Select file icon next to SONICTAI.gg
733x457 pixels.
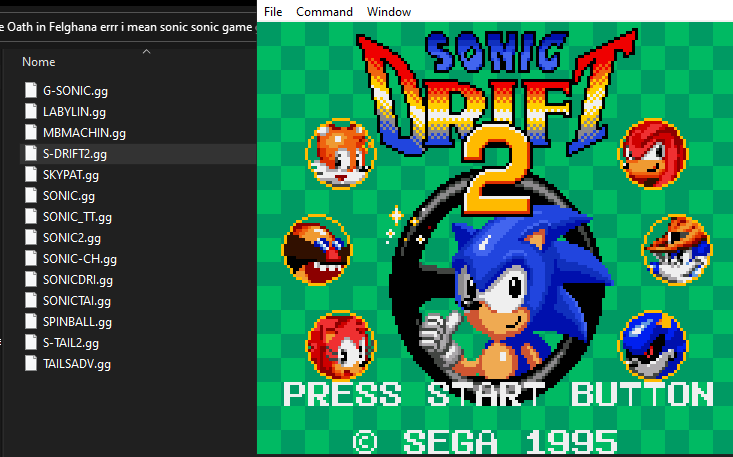[31, 300]
